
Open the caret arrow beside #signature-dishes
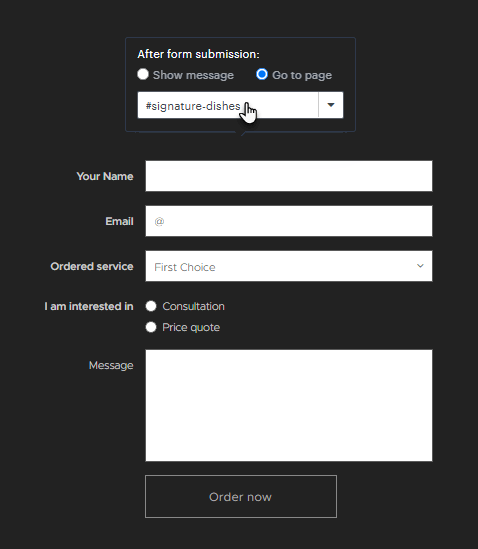(331, 105)
